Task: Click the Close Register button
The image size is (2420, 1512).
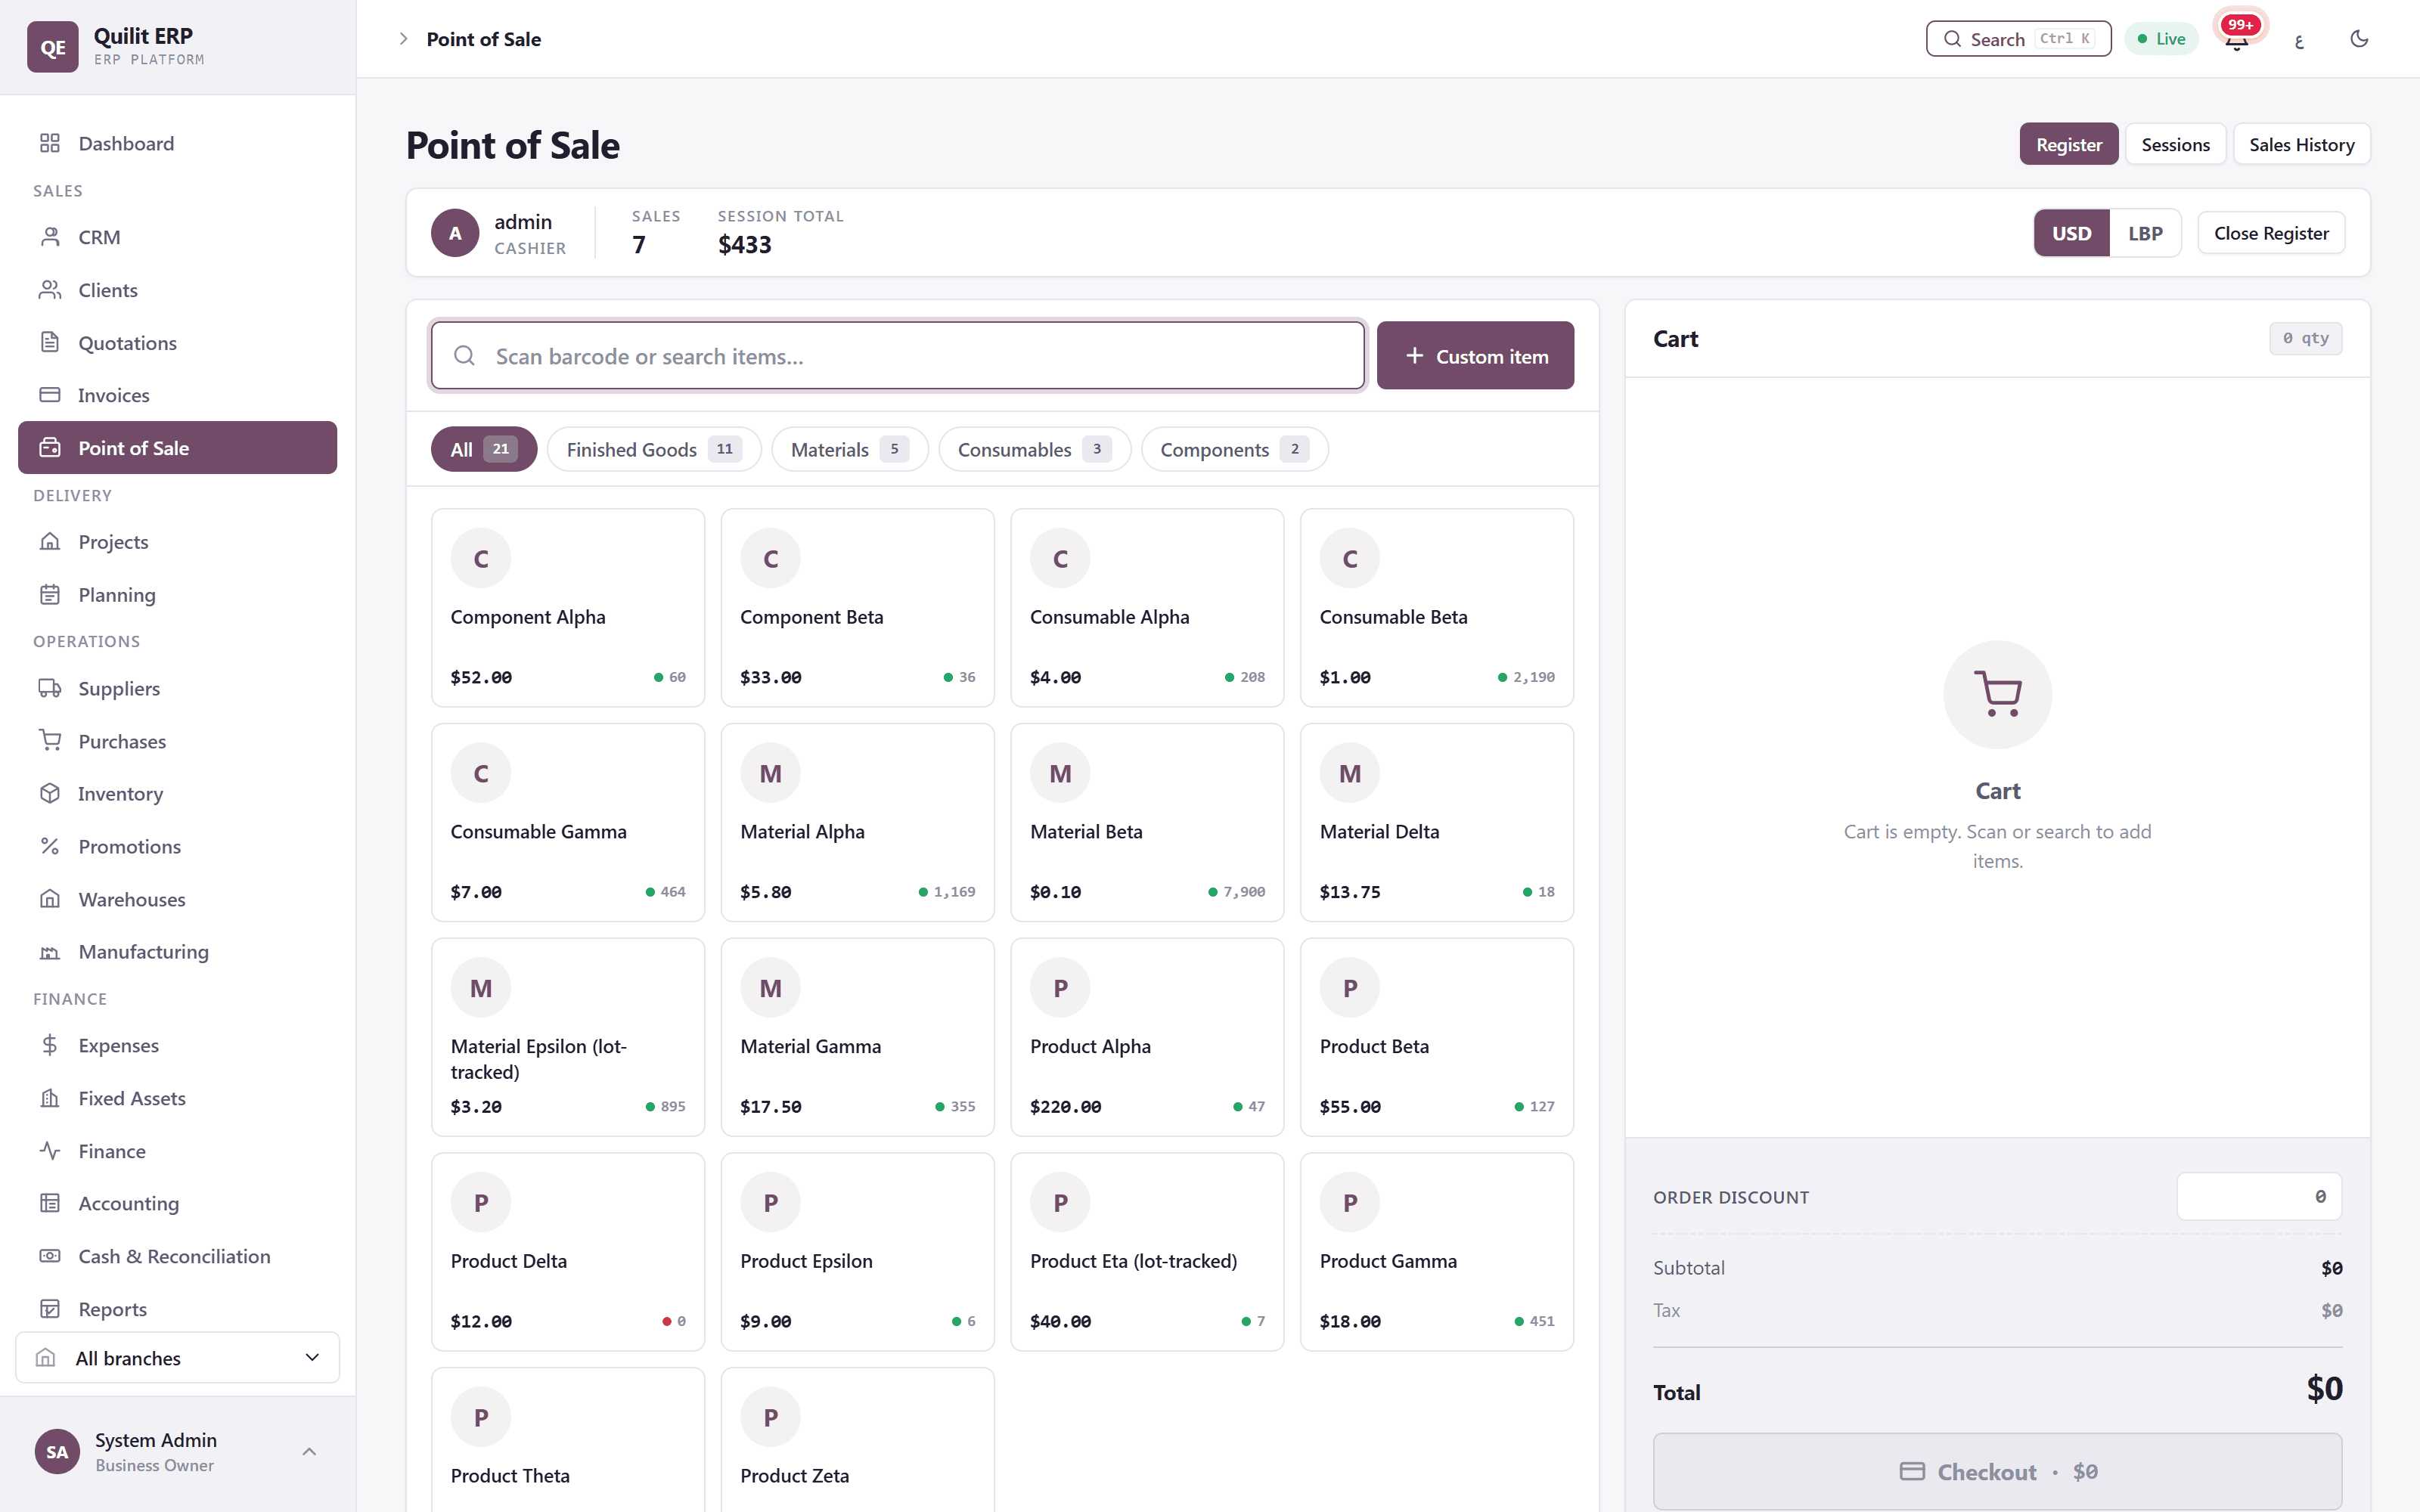Action: [x=2271, y=233]
